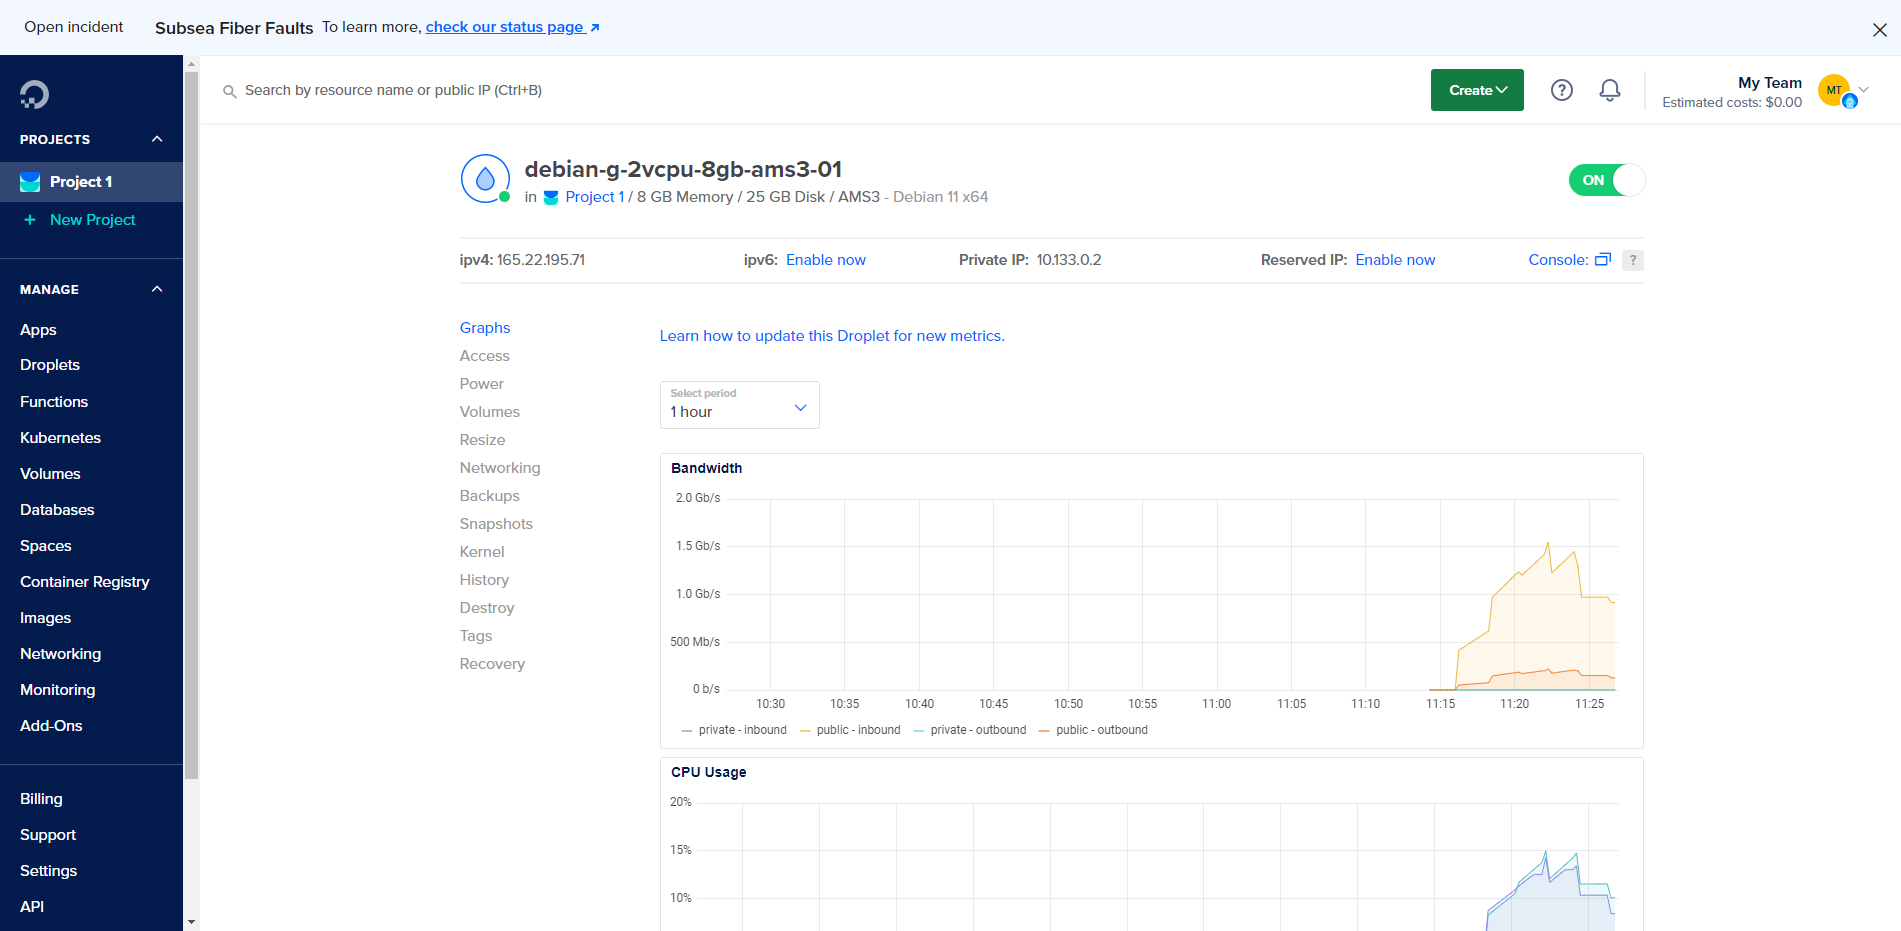Open API in the sidebar
Screen dimensions: 1901x931
[x=32, y=907]
